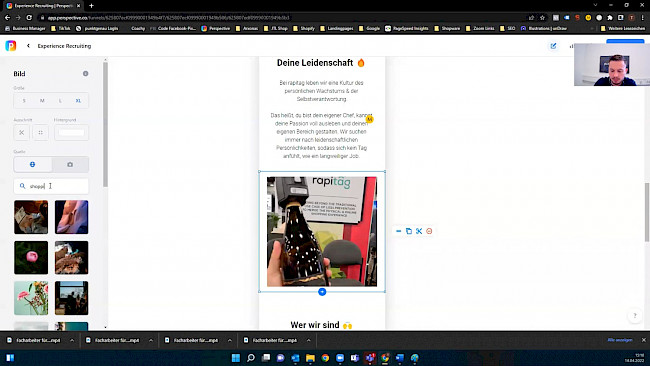This screenshot has height=366, width=650.
Task: Select image size XL
Action: point(78,101)
